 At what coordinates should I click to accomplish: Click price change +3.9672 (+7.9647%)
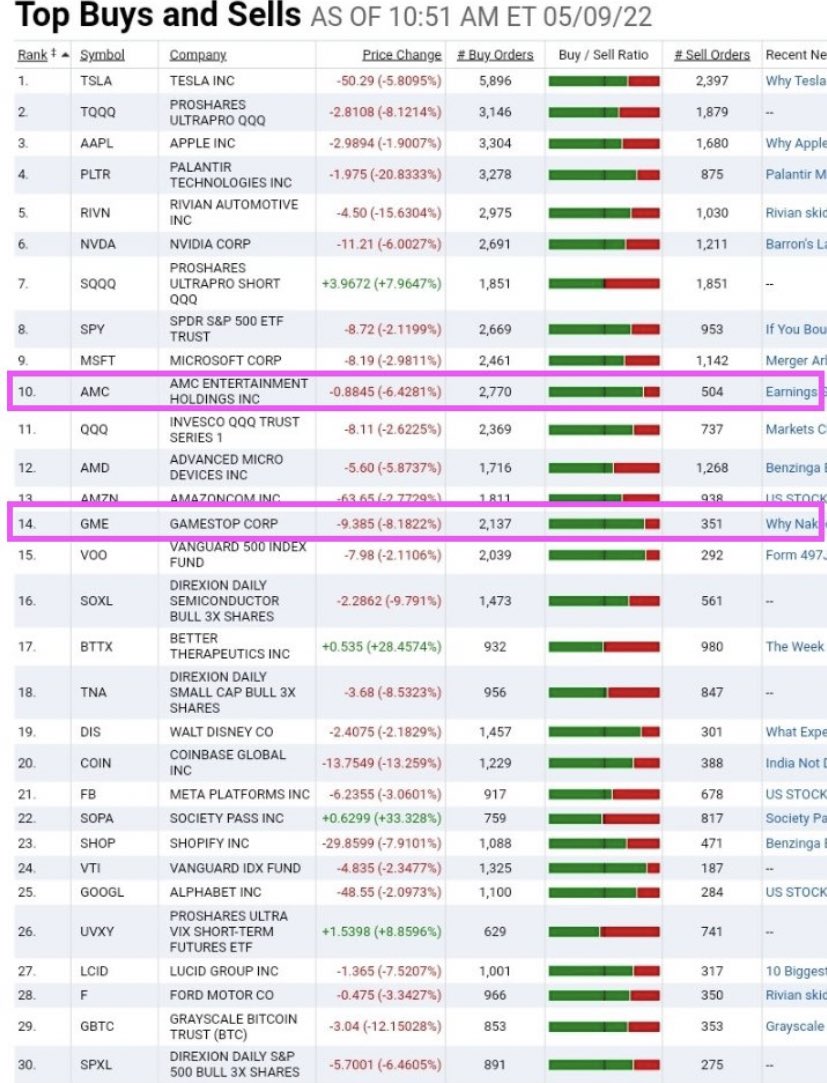point(381,283)
